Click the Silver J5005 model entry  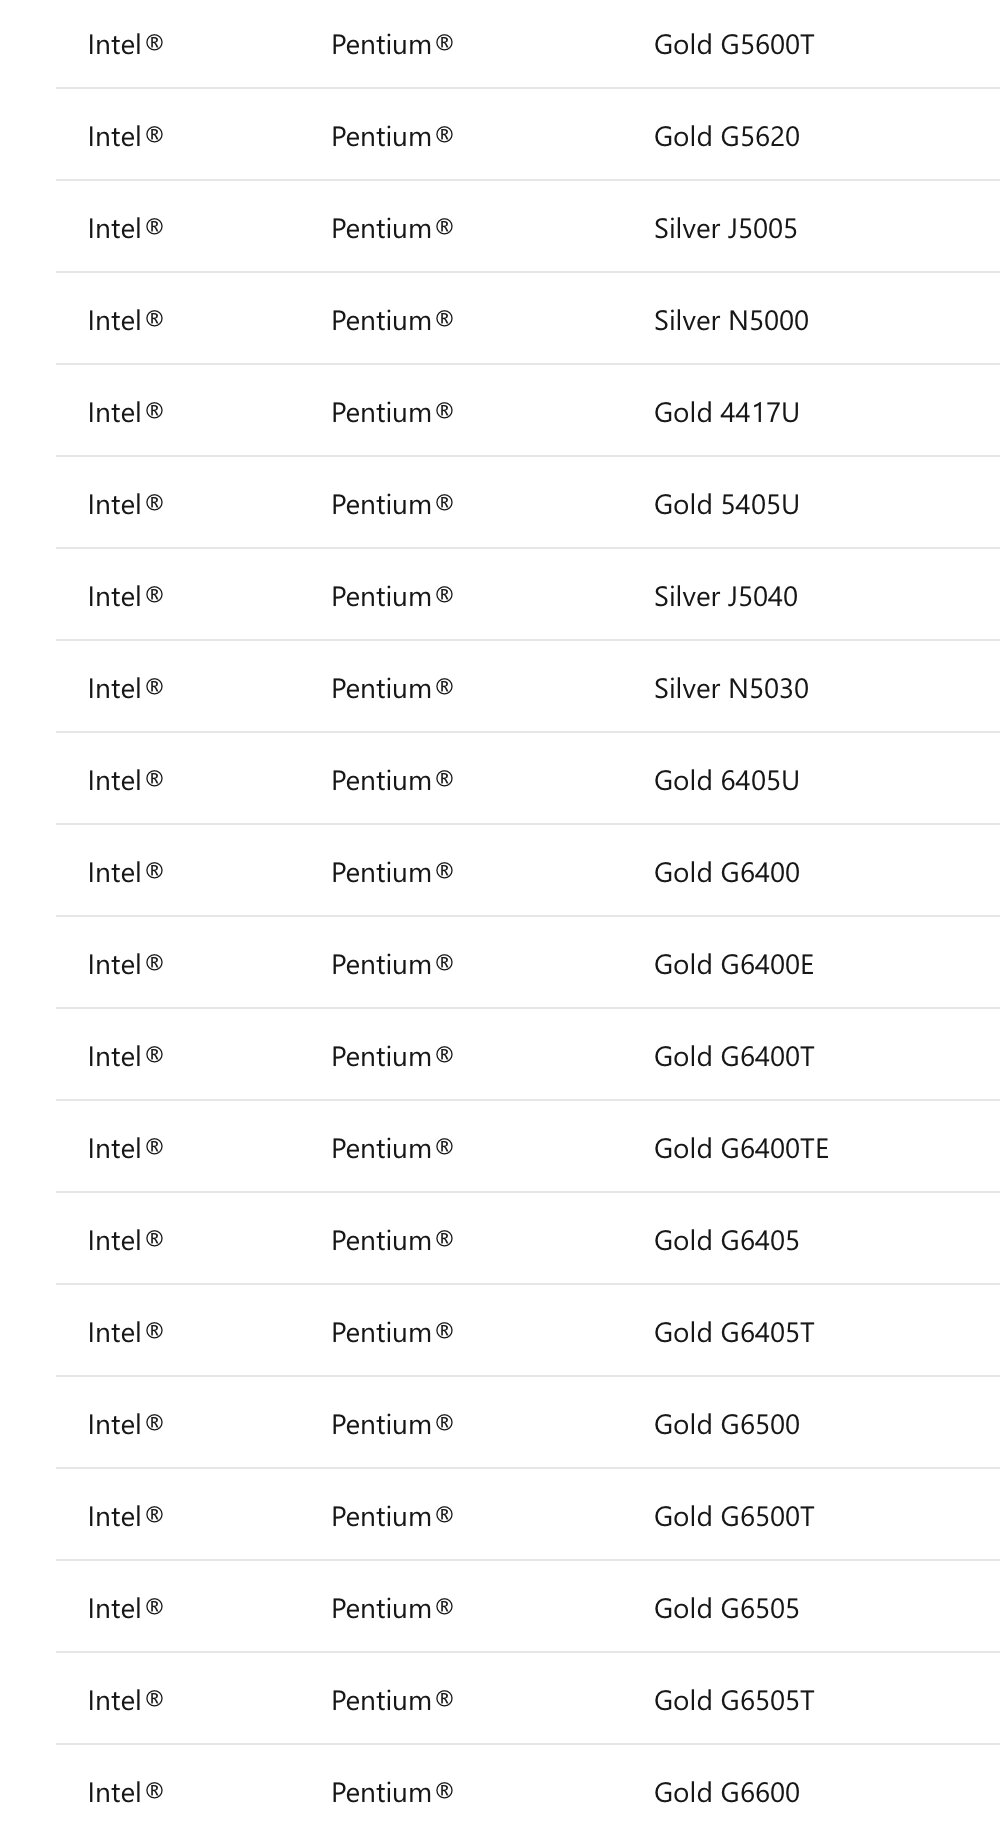click(x=726, y=229)
